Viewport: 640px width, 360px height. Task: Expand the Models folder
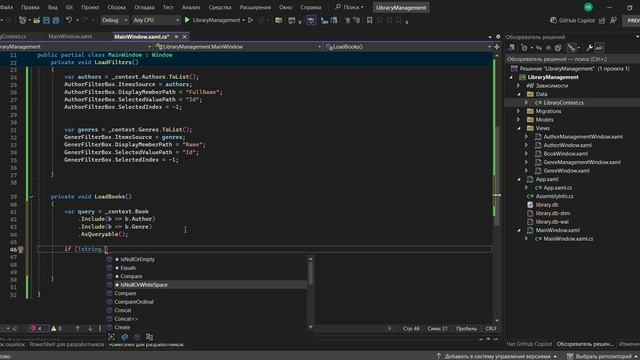coord(519,120)
